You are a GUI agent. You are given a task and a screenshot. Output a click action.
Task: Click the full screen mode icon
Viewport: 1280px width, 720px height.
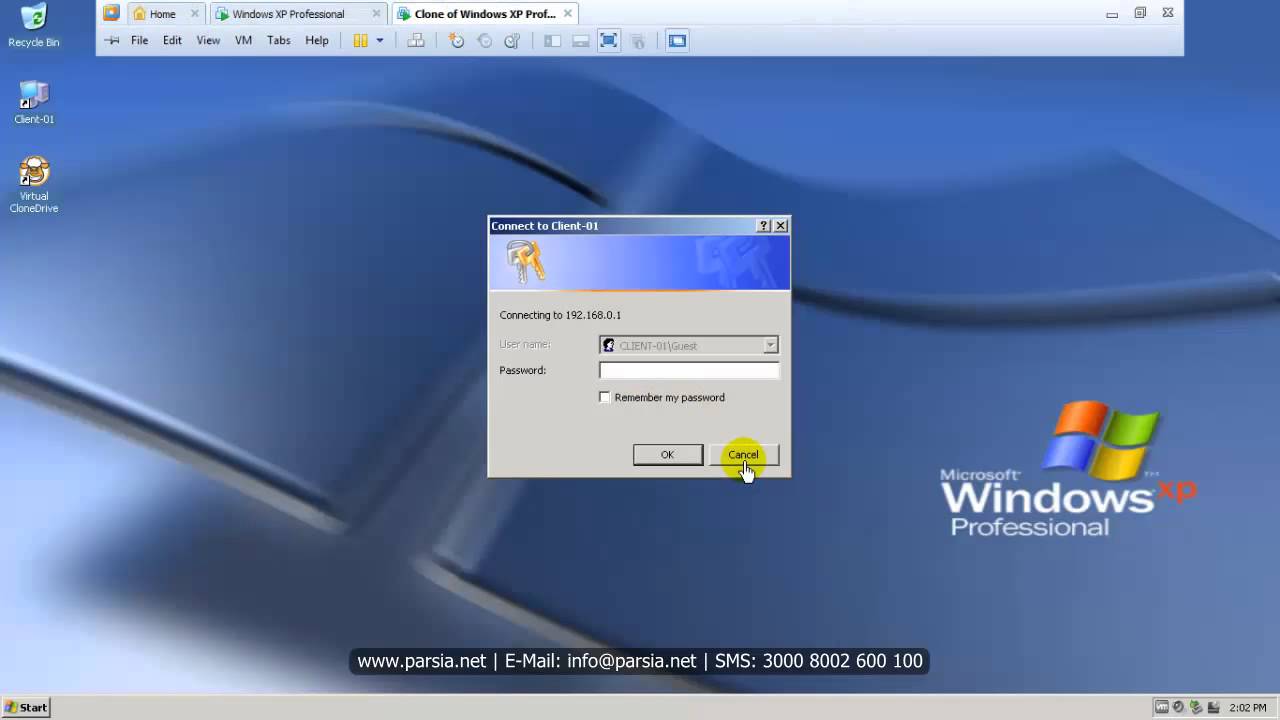(608, 41)
